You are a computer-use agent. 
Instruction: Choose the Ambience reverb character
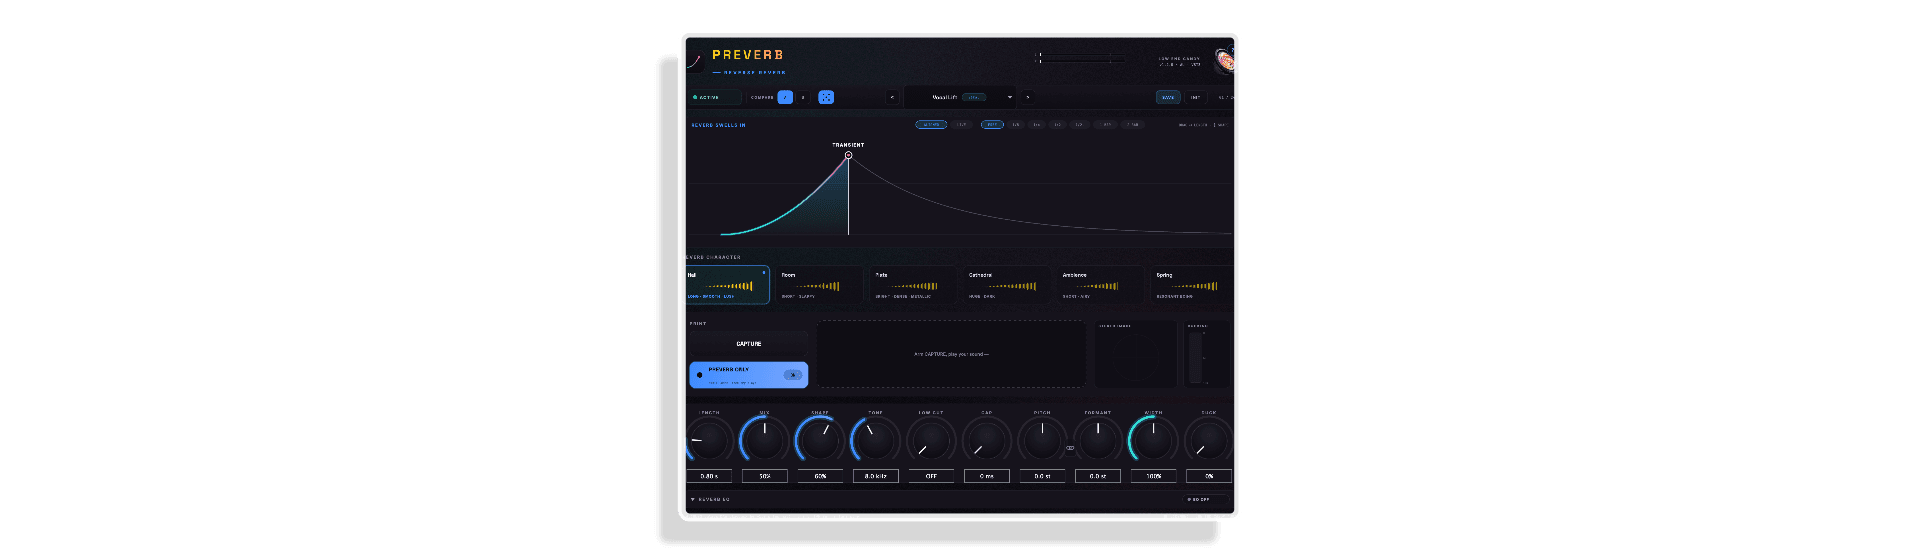click(x=1101, y=285)
